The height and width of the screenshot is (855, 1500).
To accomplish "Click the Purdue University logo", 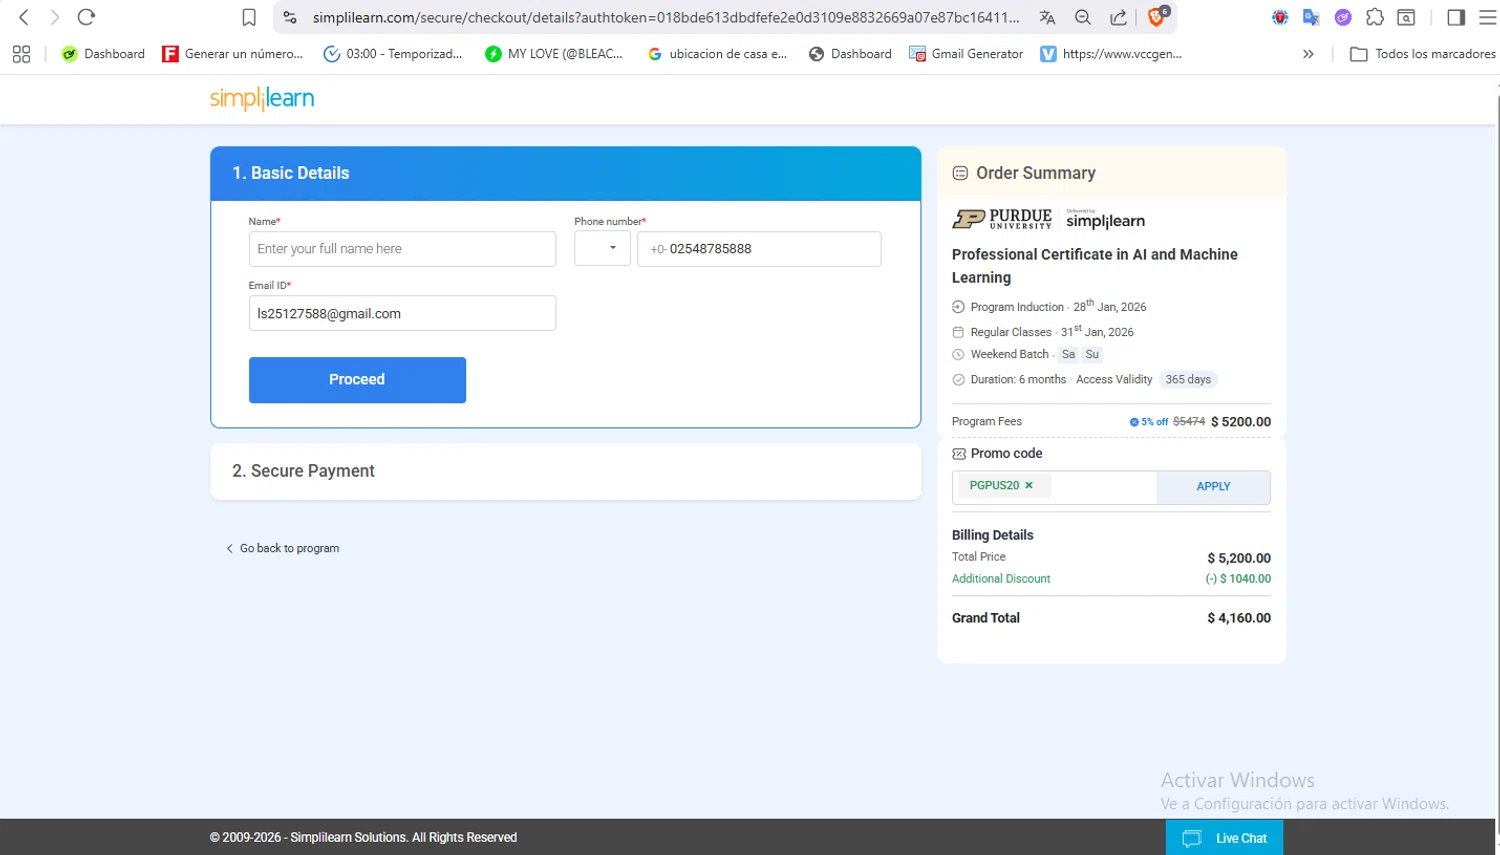I will [x=1002, y=219].
